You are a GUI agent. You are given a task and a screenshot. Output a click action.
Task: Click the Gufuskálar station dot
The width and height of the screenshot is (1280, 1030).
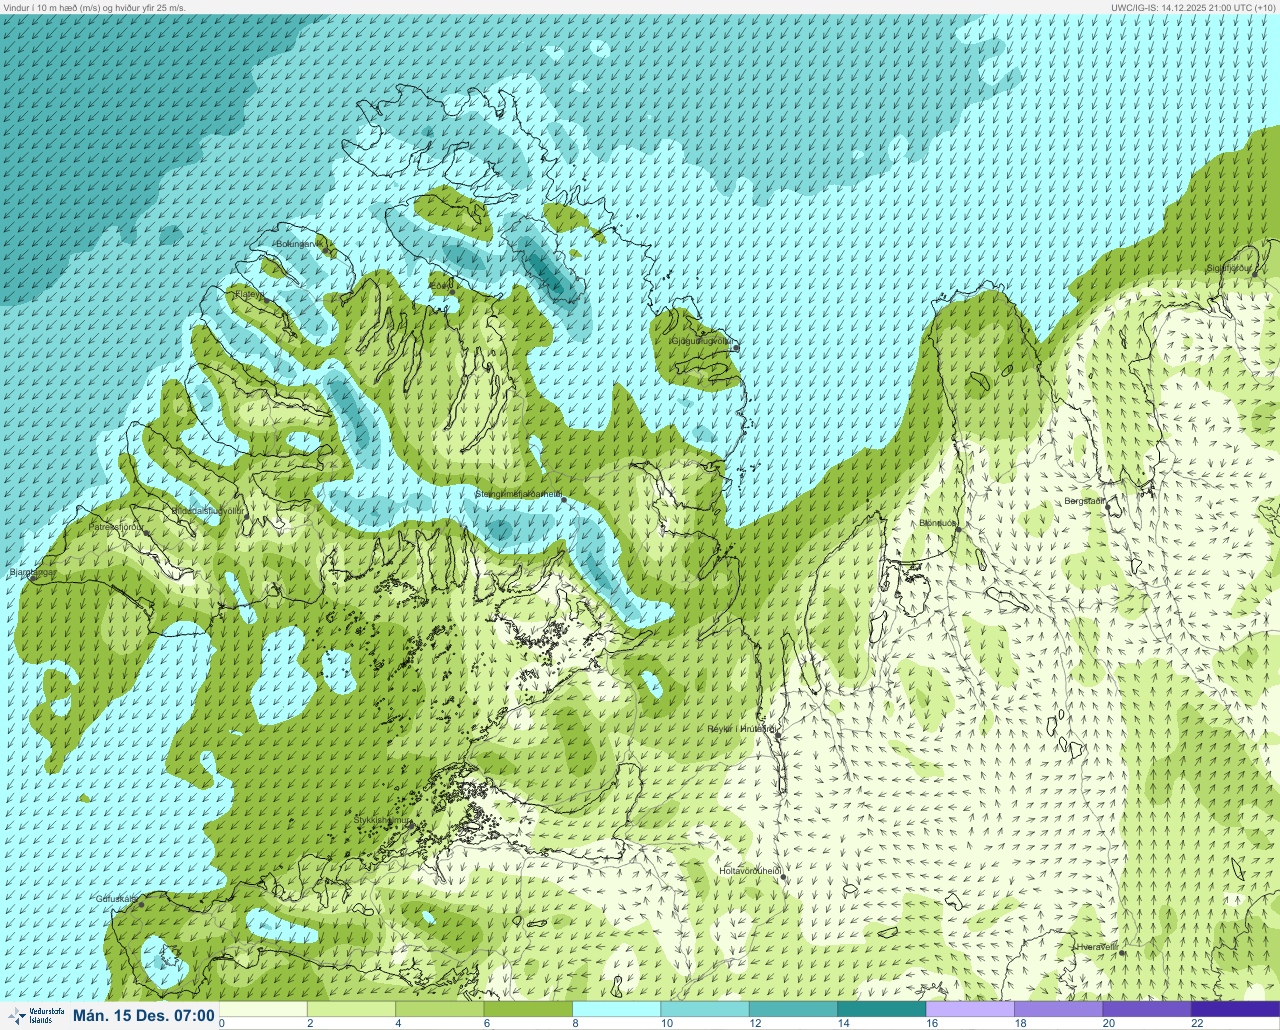141,905
